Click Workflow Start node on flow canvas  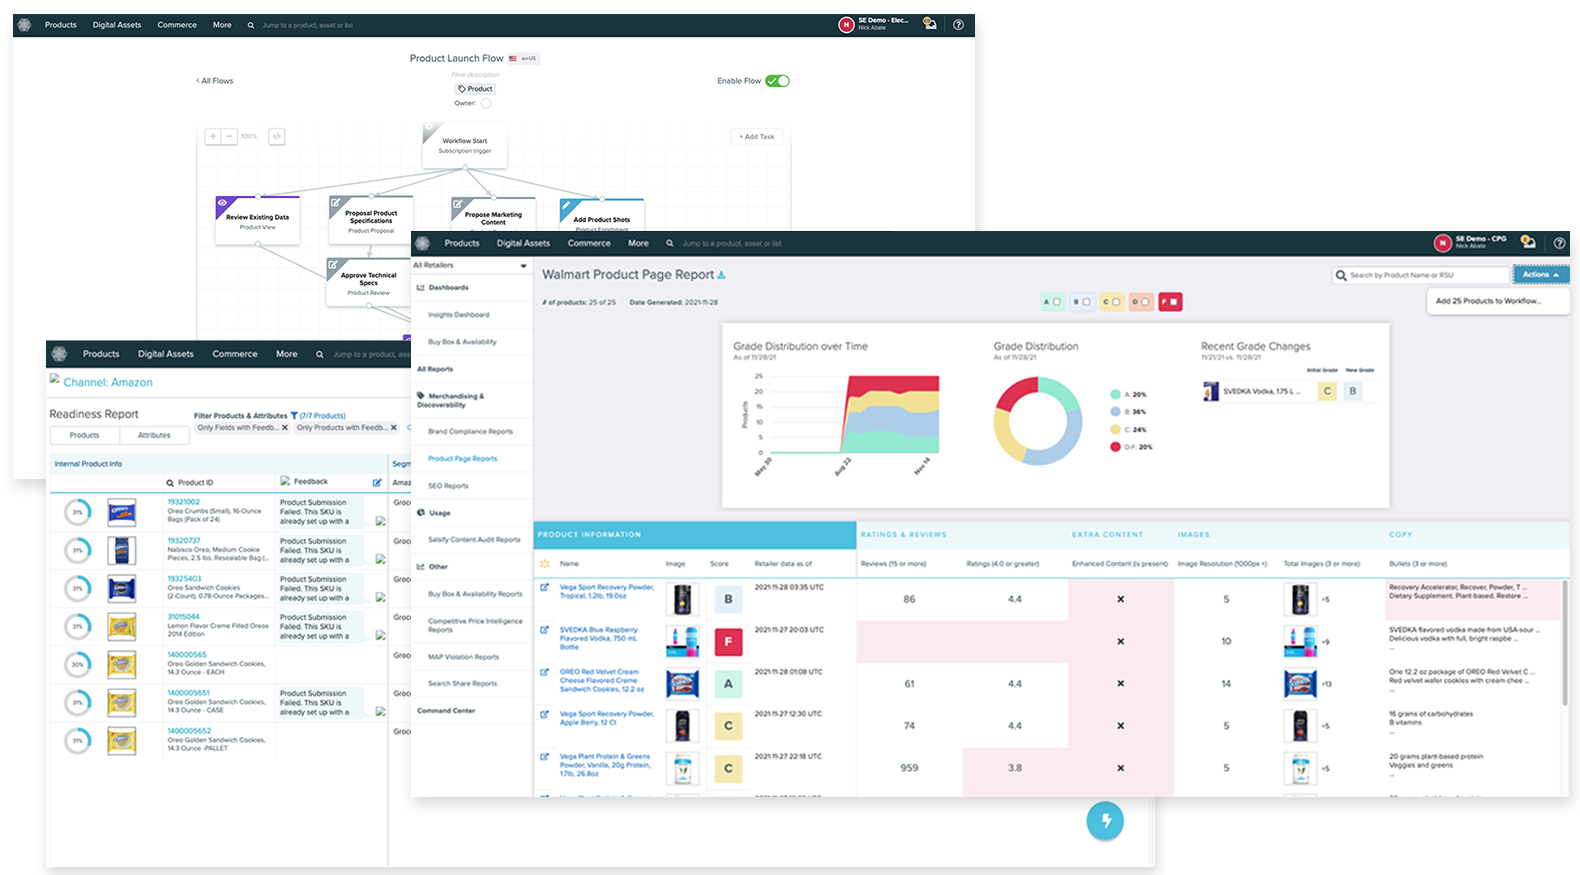[x=465, y=145]
